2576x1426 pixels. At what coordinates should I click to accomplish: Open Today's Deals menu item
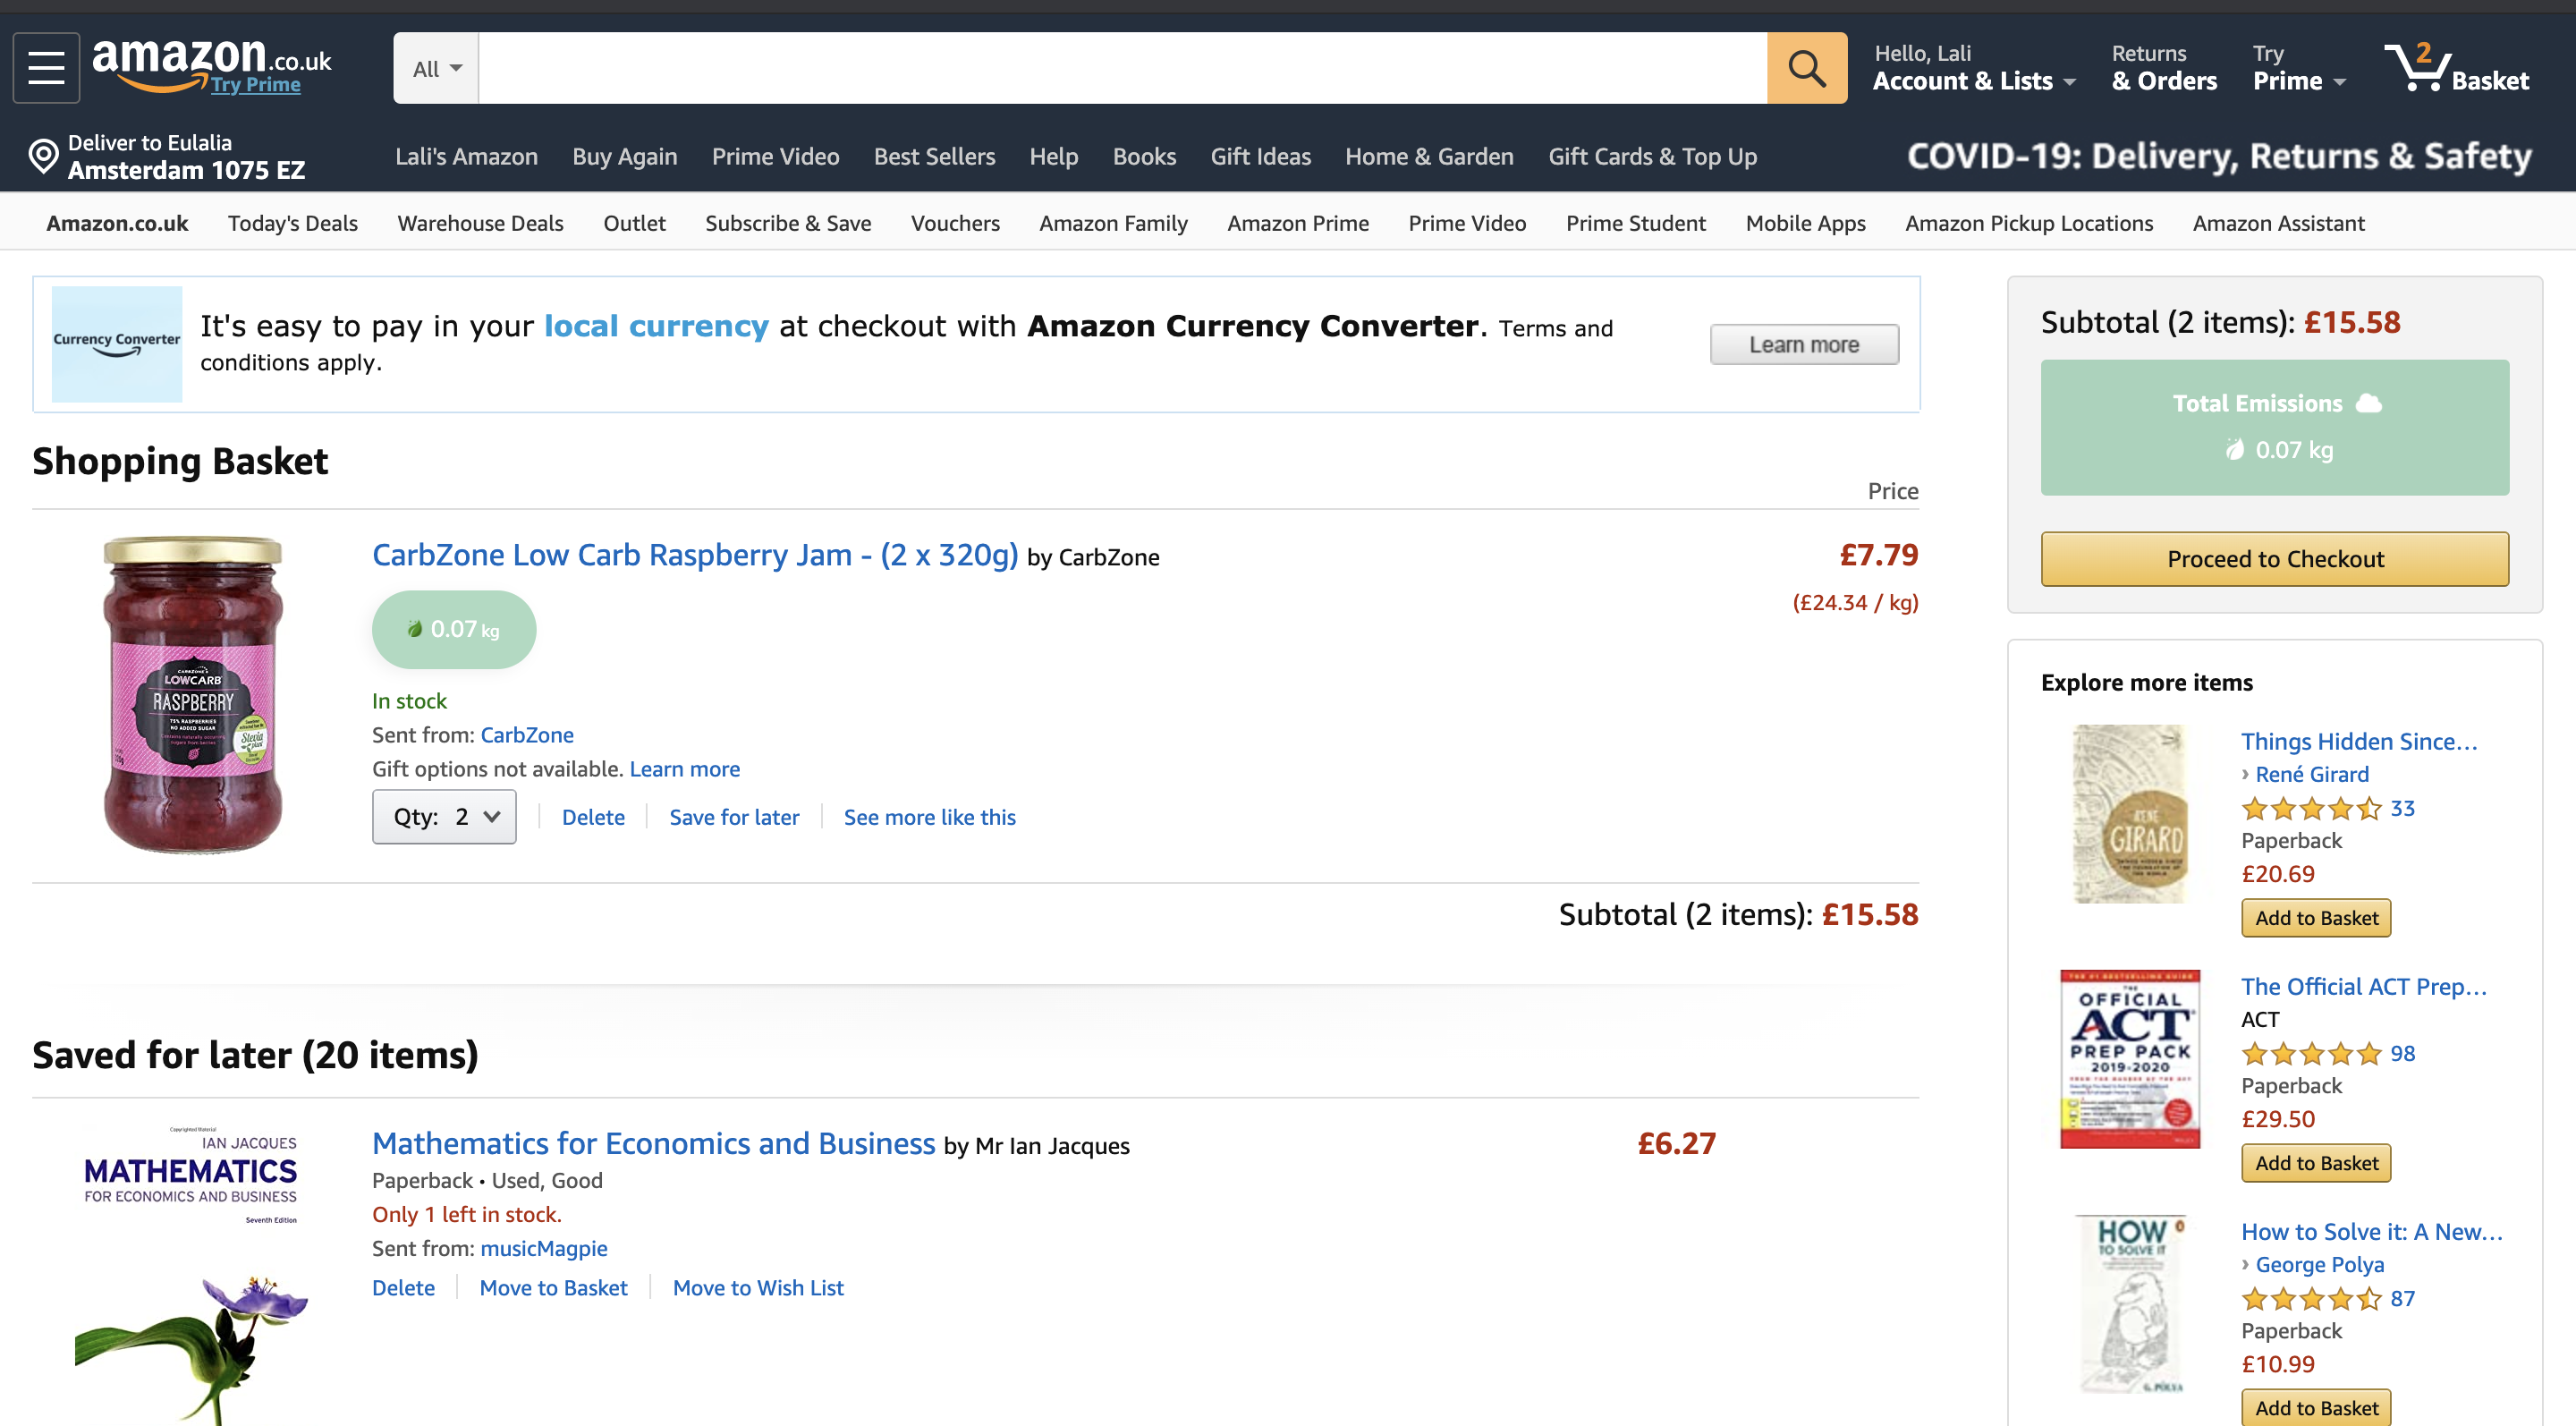pos(292,223)
